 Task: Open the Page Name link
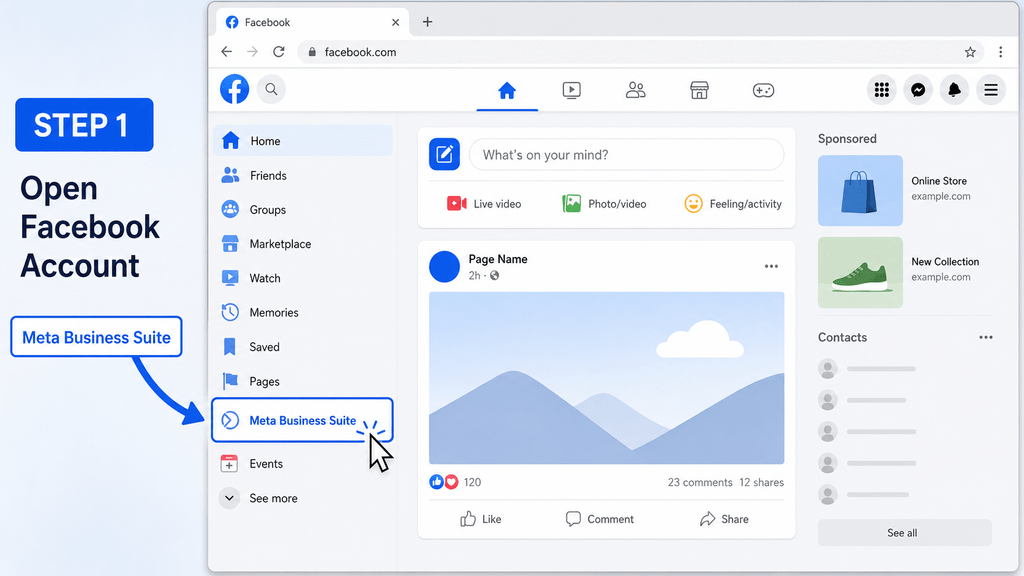tap(498, 259)
